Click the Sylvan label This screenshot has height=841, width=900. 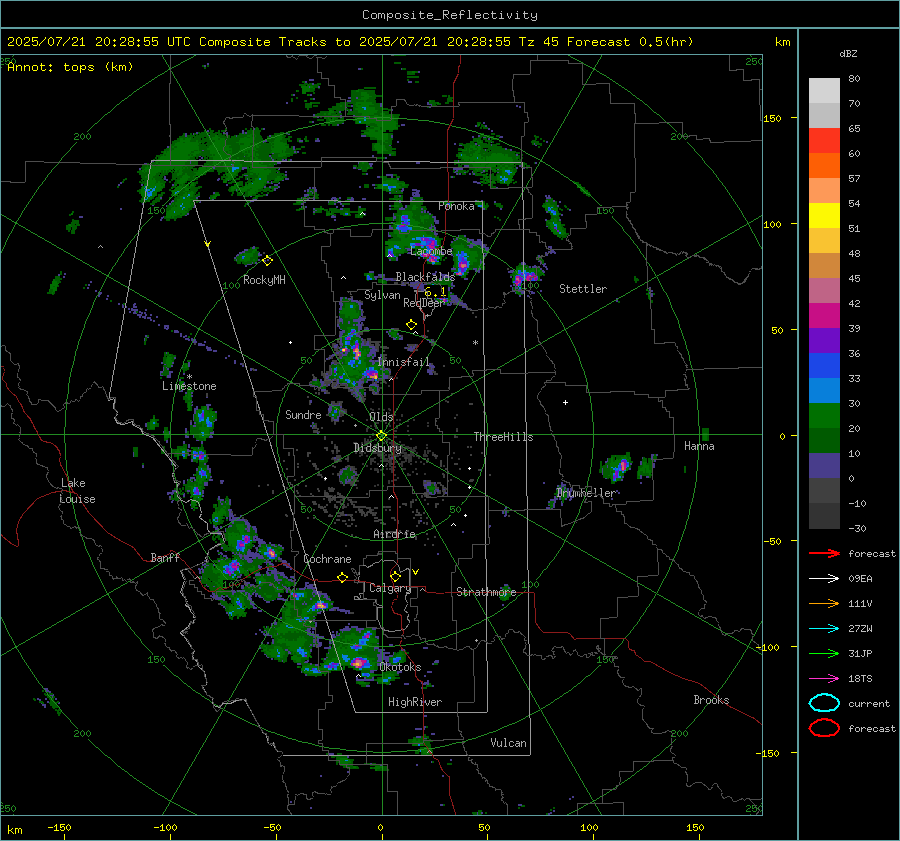382,295
